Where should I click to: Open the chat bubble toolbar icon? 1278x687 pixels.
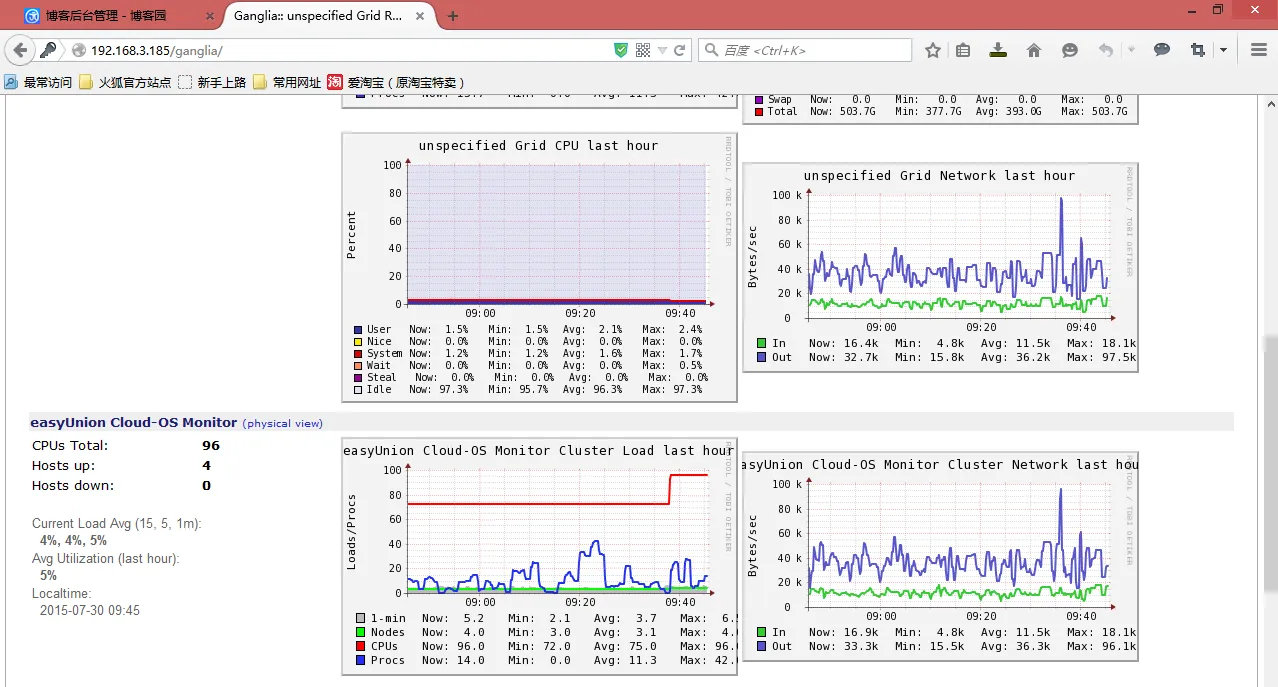click(x=1162, y=50)
